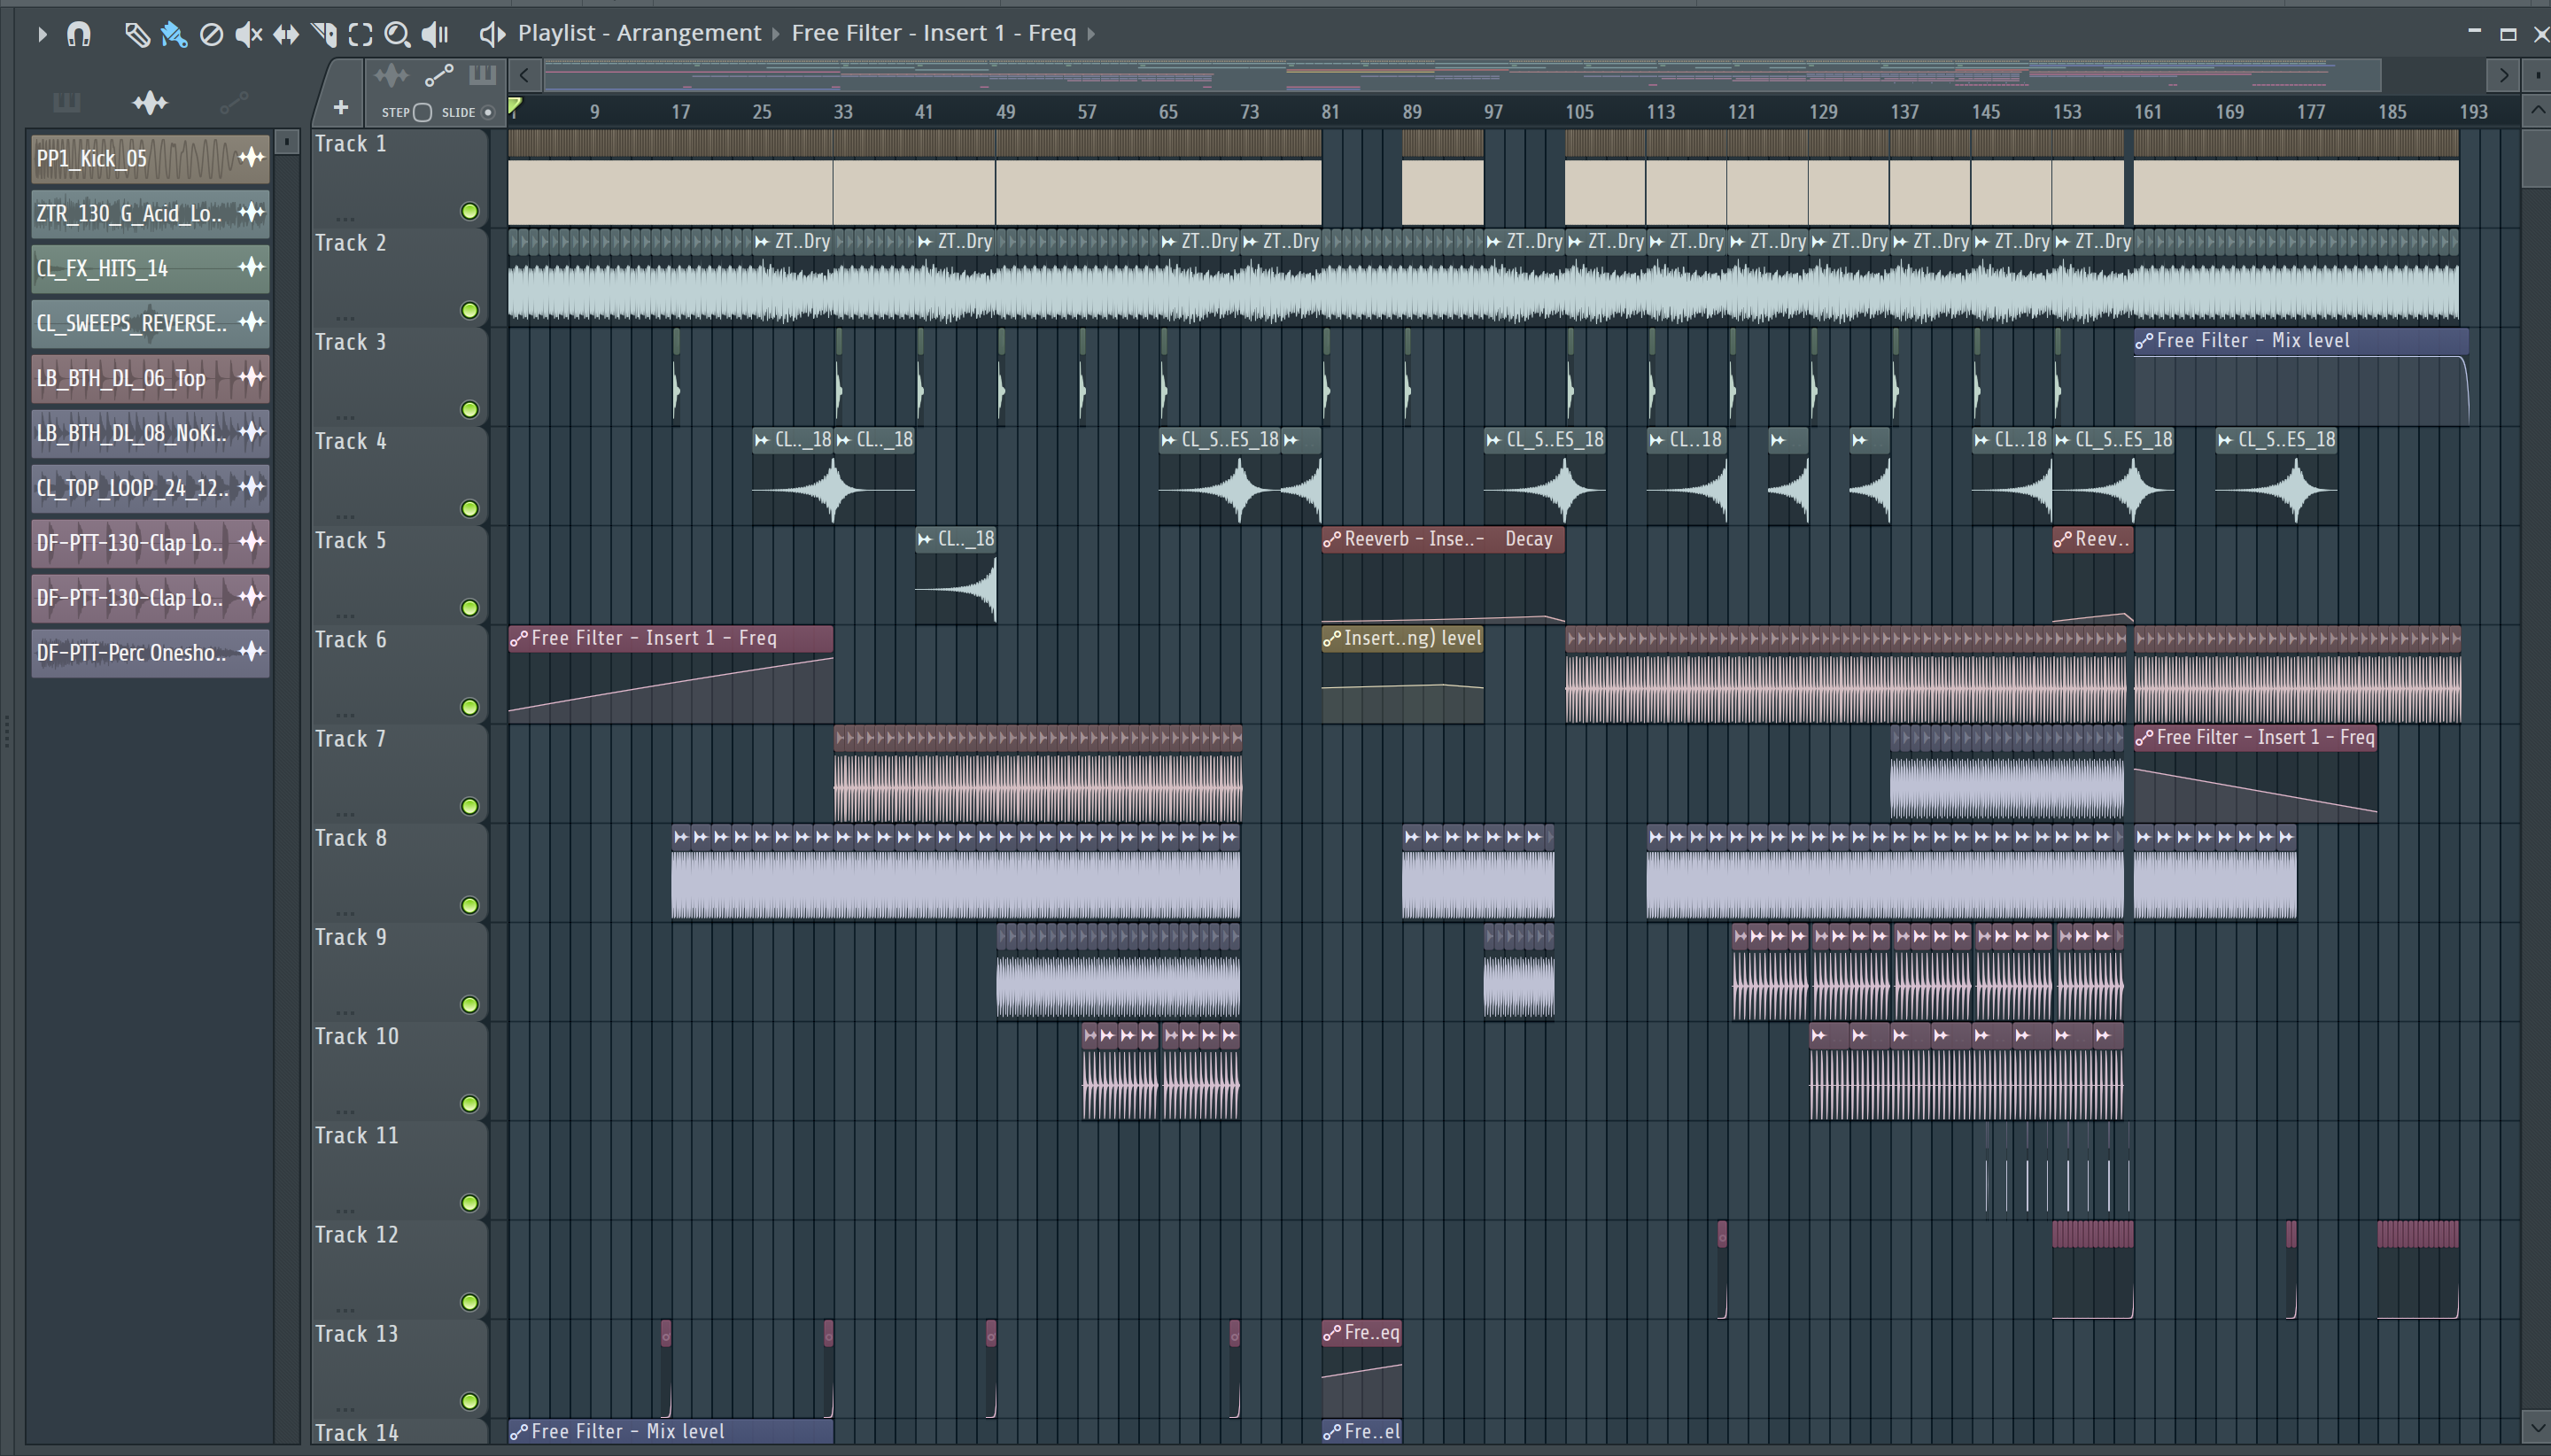
Task: Mute Track 1 with its green light
Action: click(x=469, y=211)
